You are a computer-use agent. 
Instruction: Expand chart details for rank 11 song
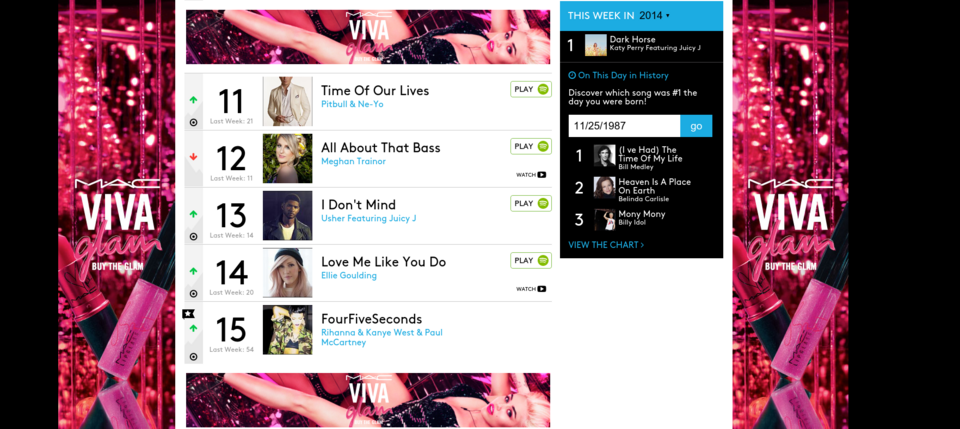pos(193,122)
